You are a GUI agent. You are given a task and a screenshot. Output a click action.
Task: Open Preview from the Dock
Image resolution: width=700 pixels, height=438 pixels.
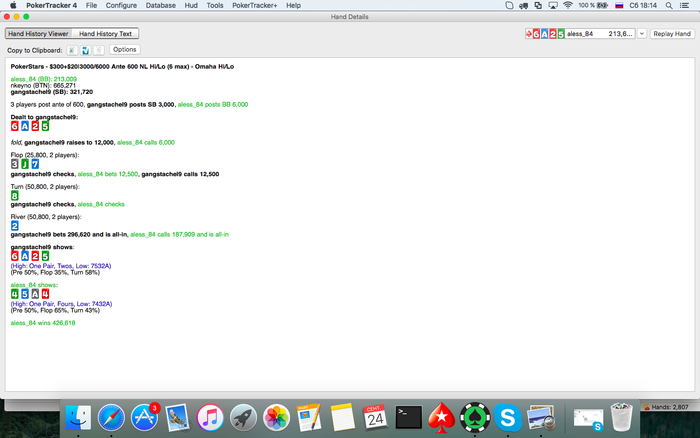541,418
